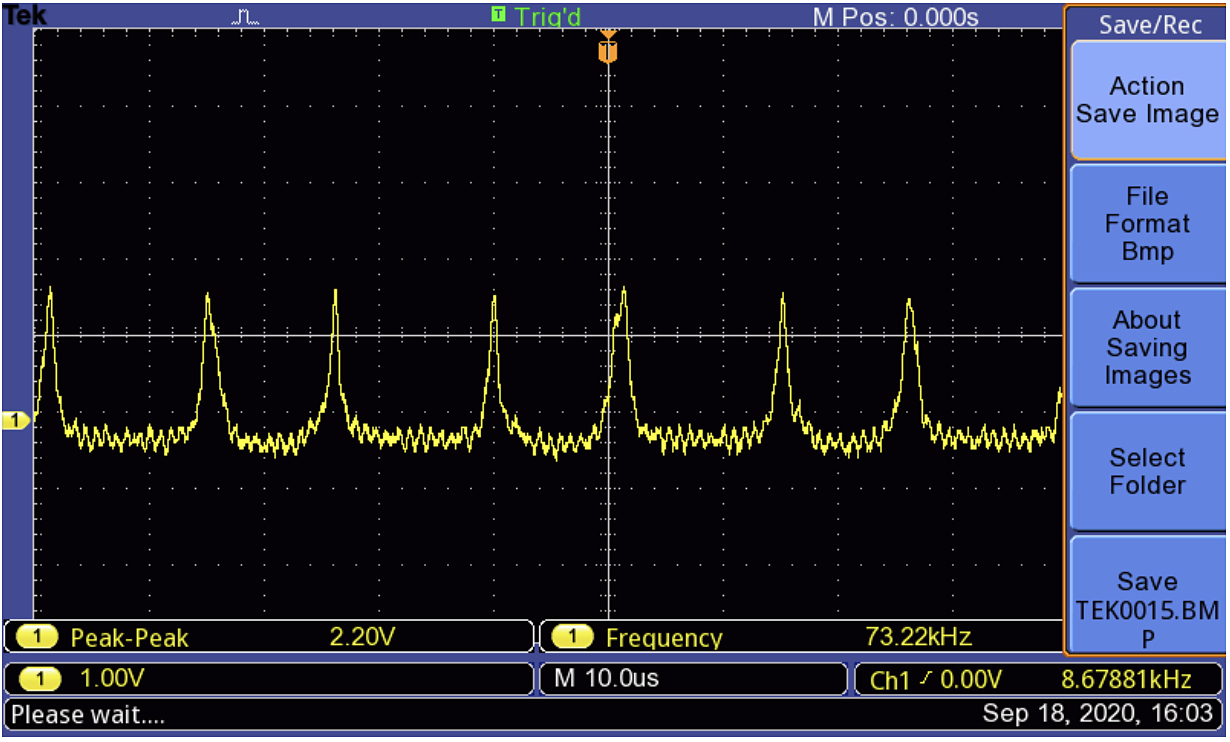The height and width of the screenshot is (742, 1230).
Task: Click the orange trigger position marker
Action: pyautogui.click(x=608, y=49)
